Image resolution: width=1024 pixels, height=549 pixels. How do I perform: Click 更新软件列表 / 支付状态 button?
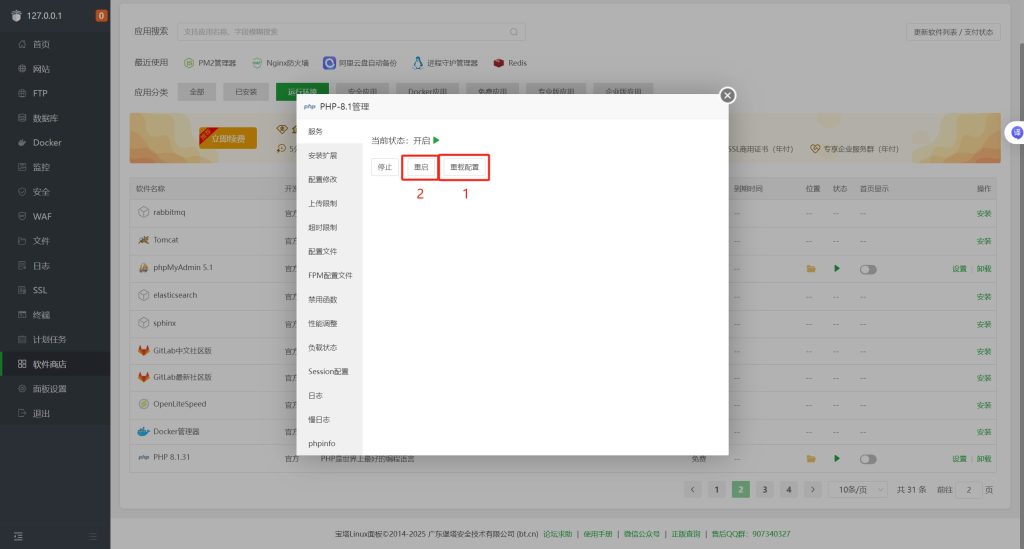953,32
